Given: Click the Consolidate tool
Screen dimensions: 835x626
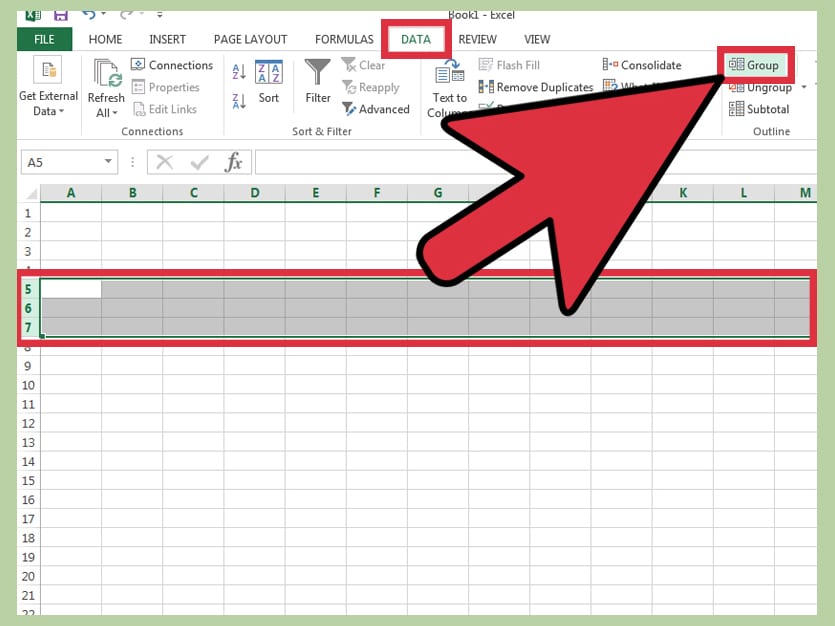Looking at the screenshot, I should [642, 65].
